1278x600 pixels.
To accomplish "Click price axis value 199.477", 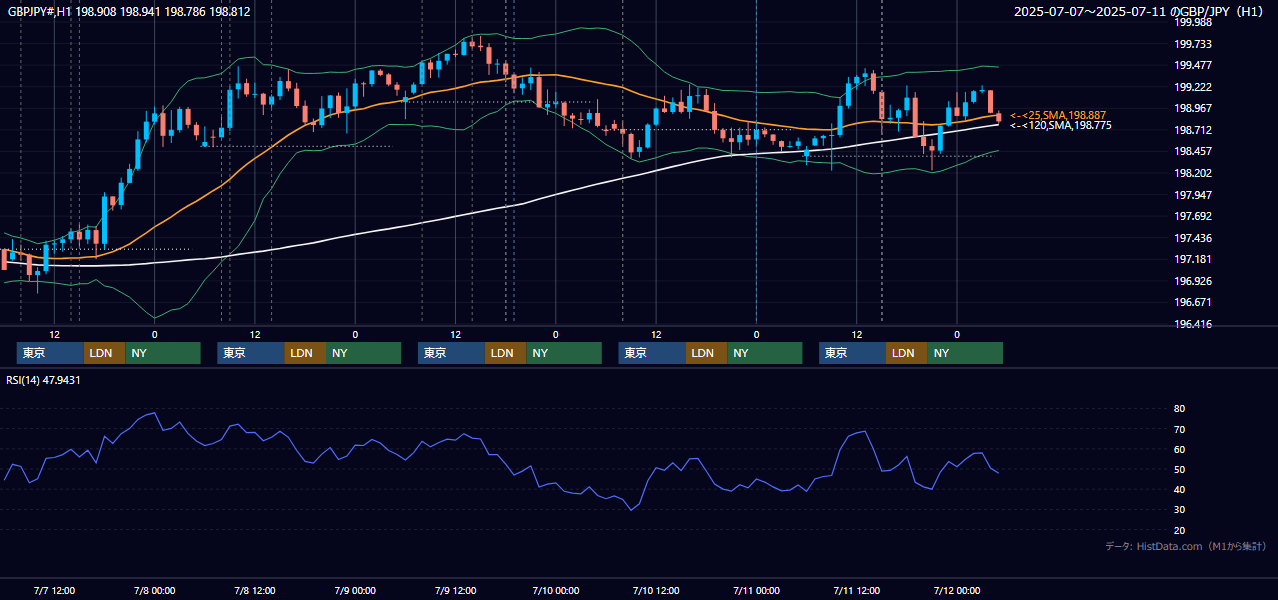I will (x=1193, y=65).
